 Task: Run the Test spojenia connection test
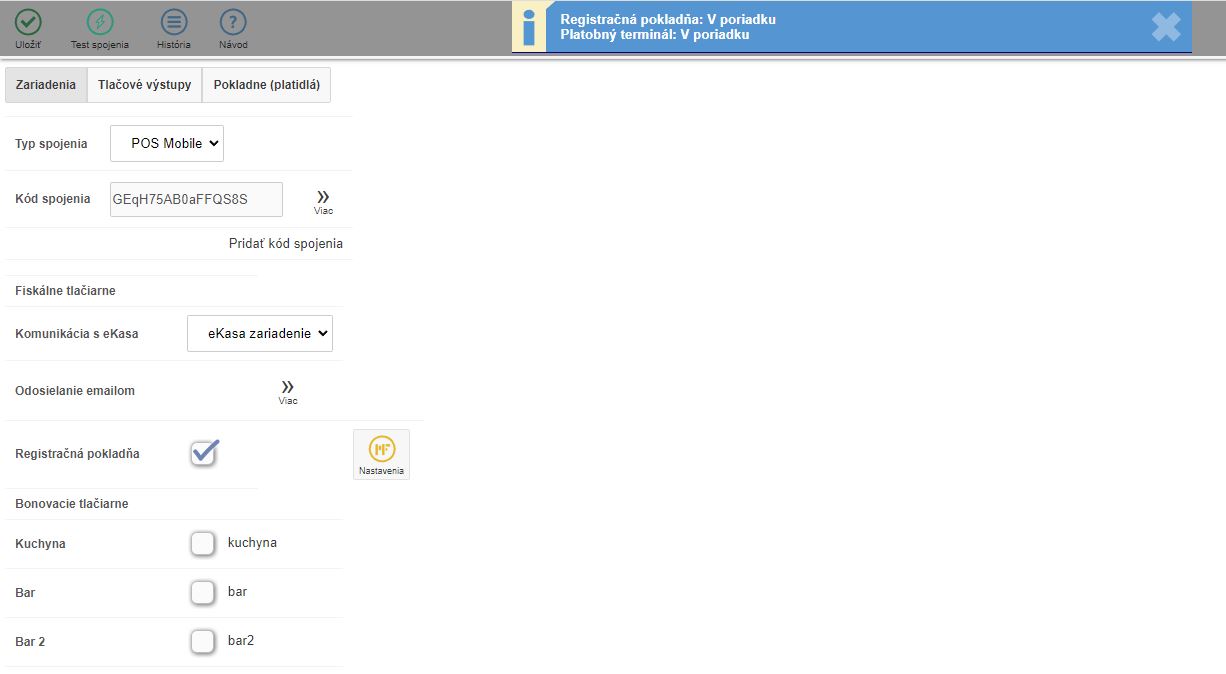pos(100,24)
